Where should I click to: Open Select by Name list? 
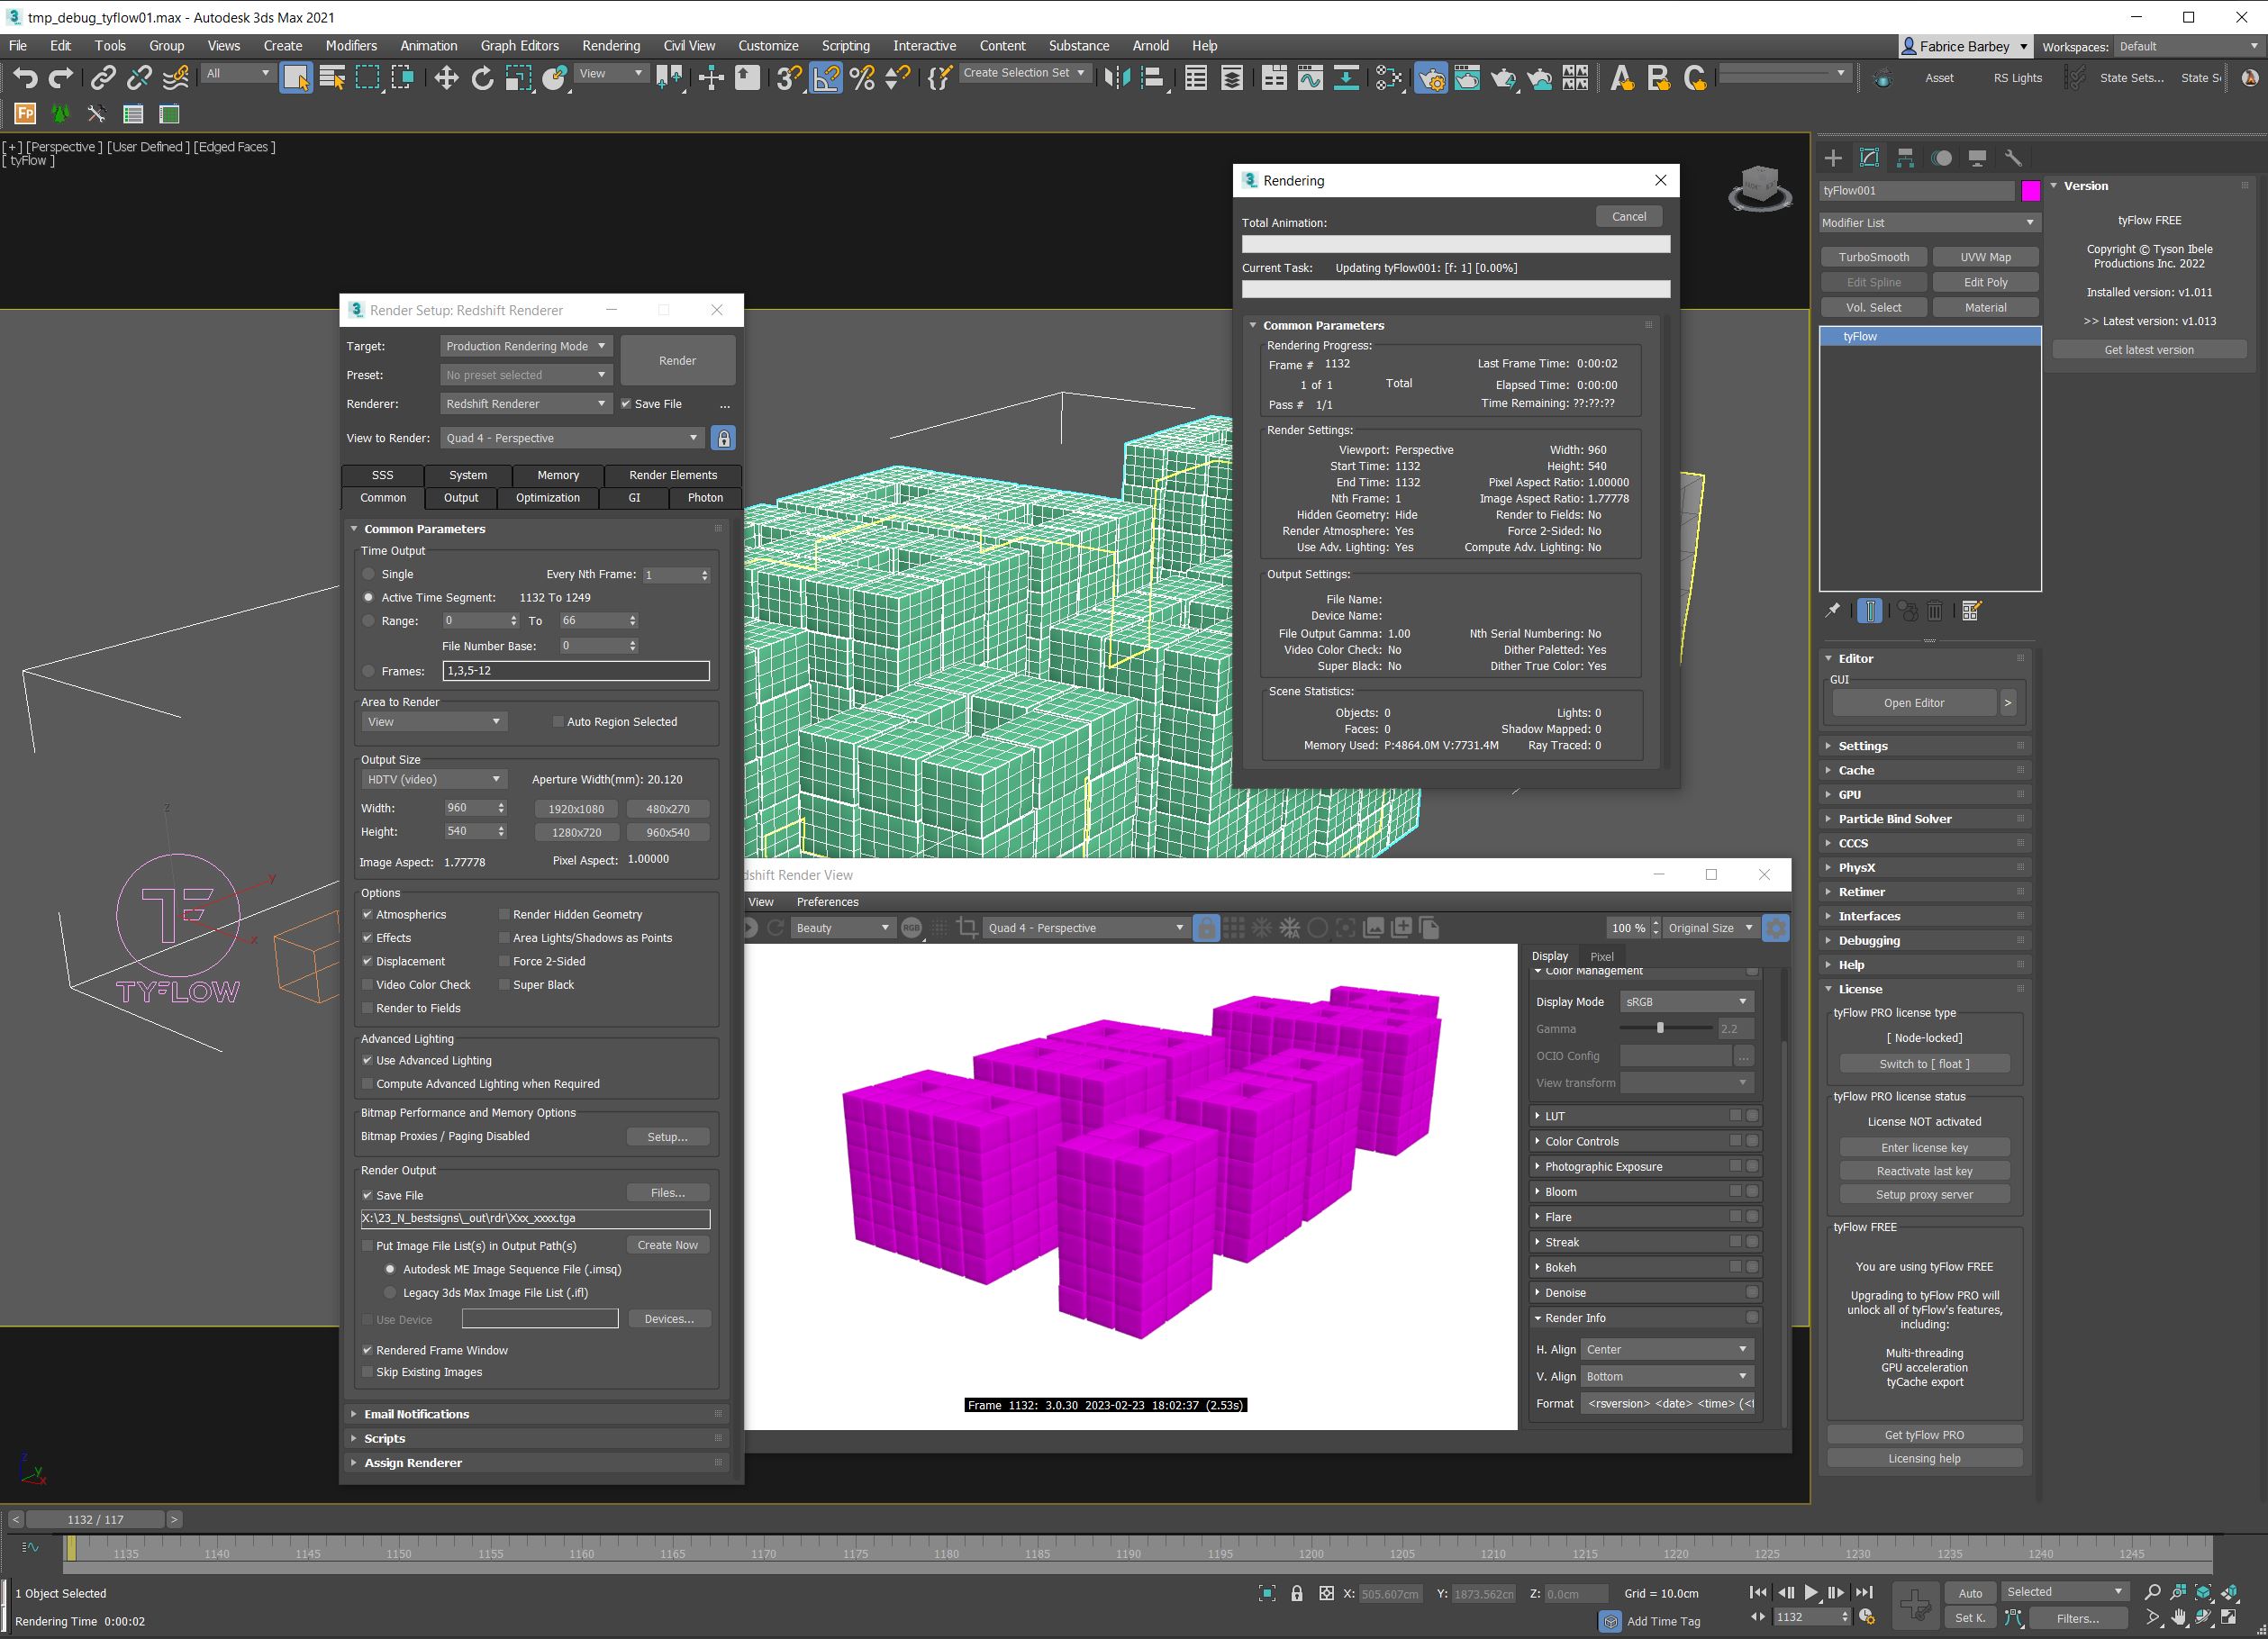point(332,78)
